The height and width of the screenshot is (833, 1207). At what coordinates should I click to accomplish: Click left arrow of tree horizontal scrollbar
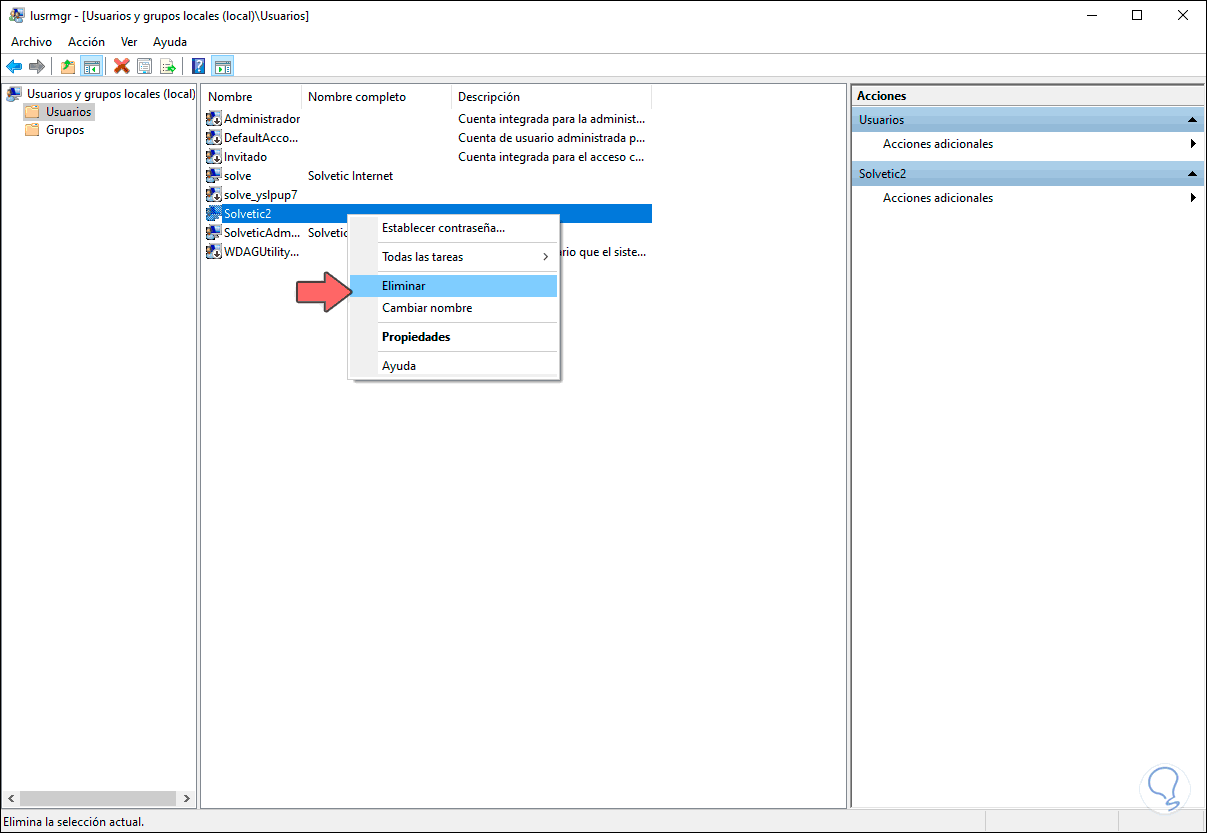click(11, 799)
